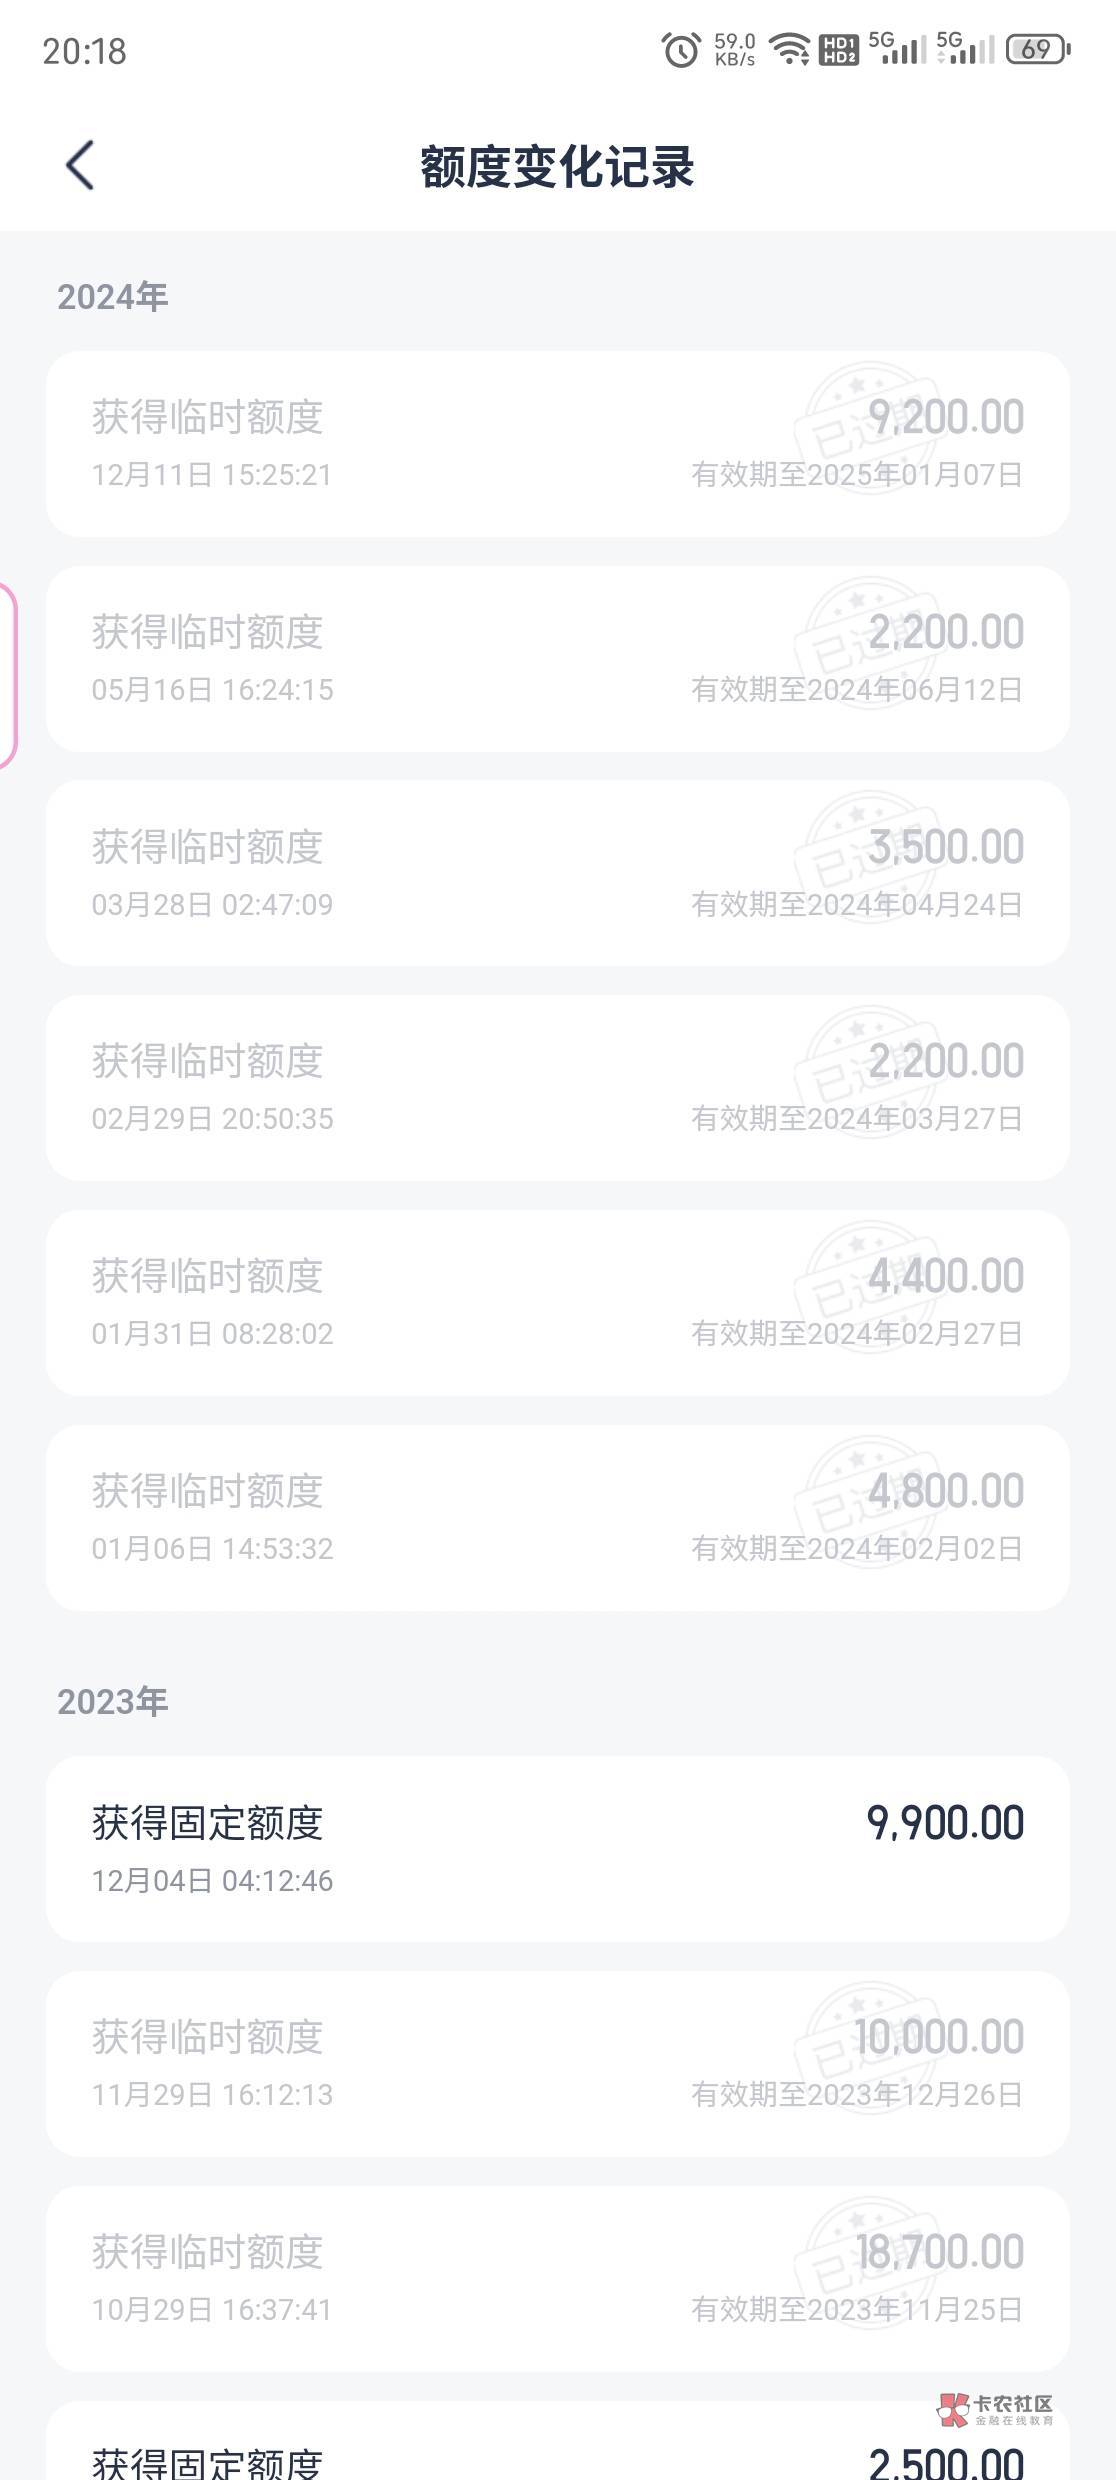Tap the first 5G signal icon
Screen dimensions: 1116x2480
coord(896,47)
